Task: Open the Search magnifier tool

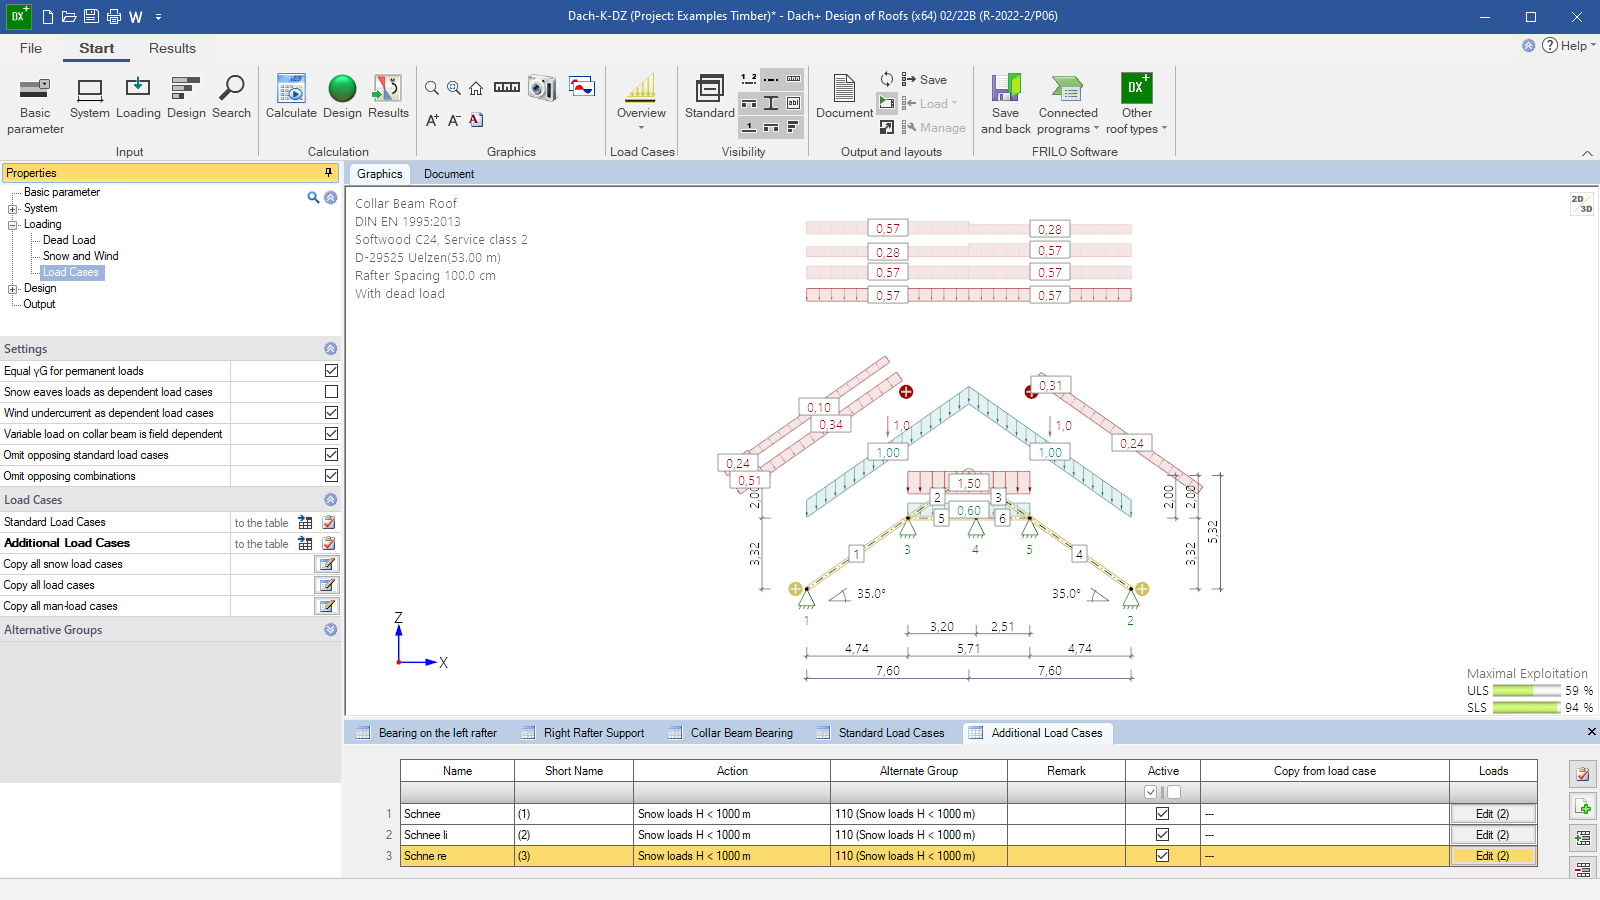Action: [231, 97]
